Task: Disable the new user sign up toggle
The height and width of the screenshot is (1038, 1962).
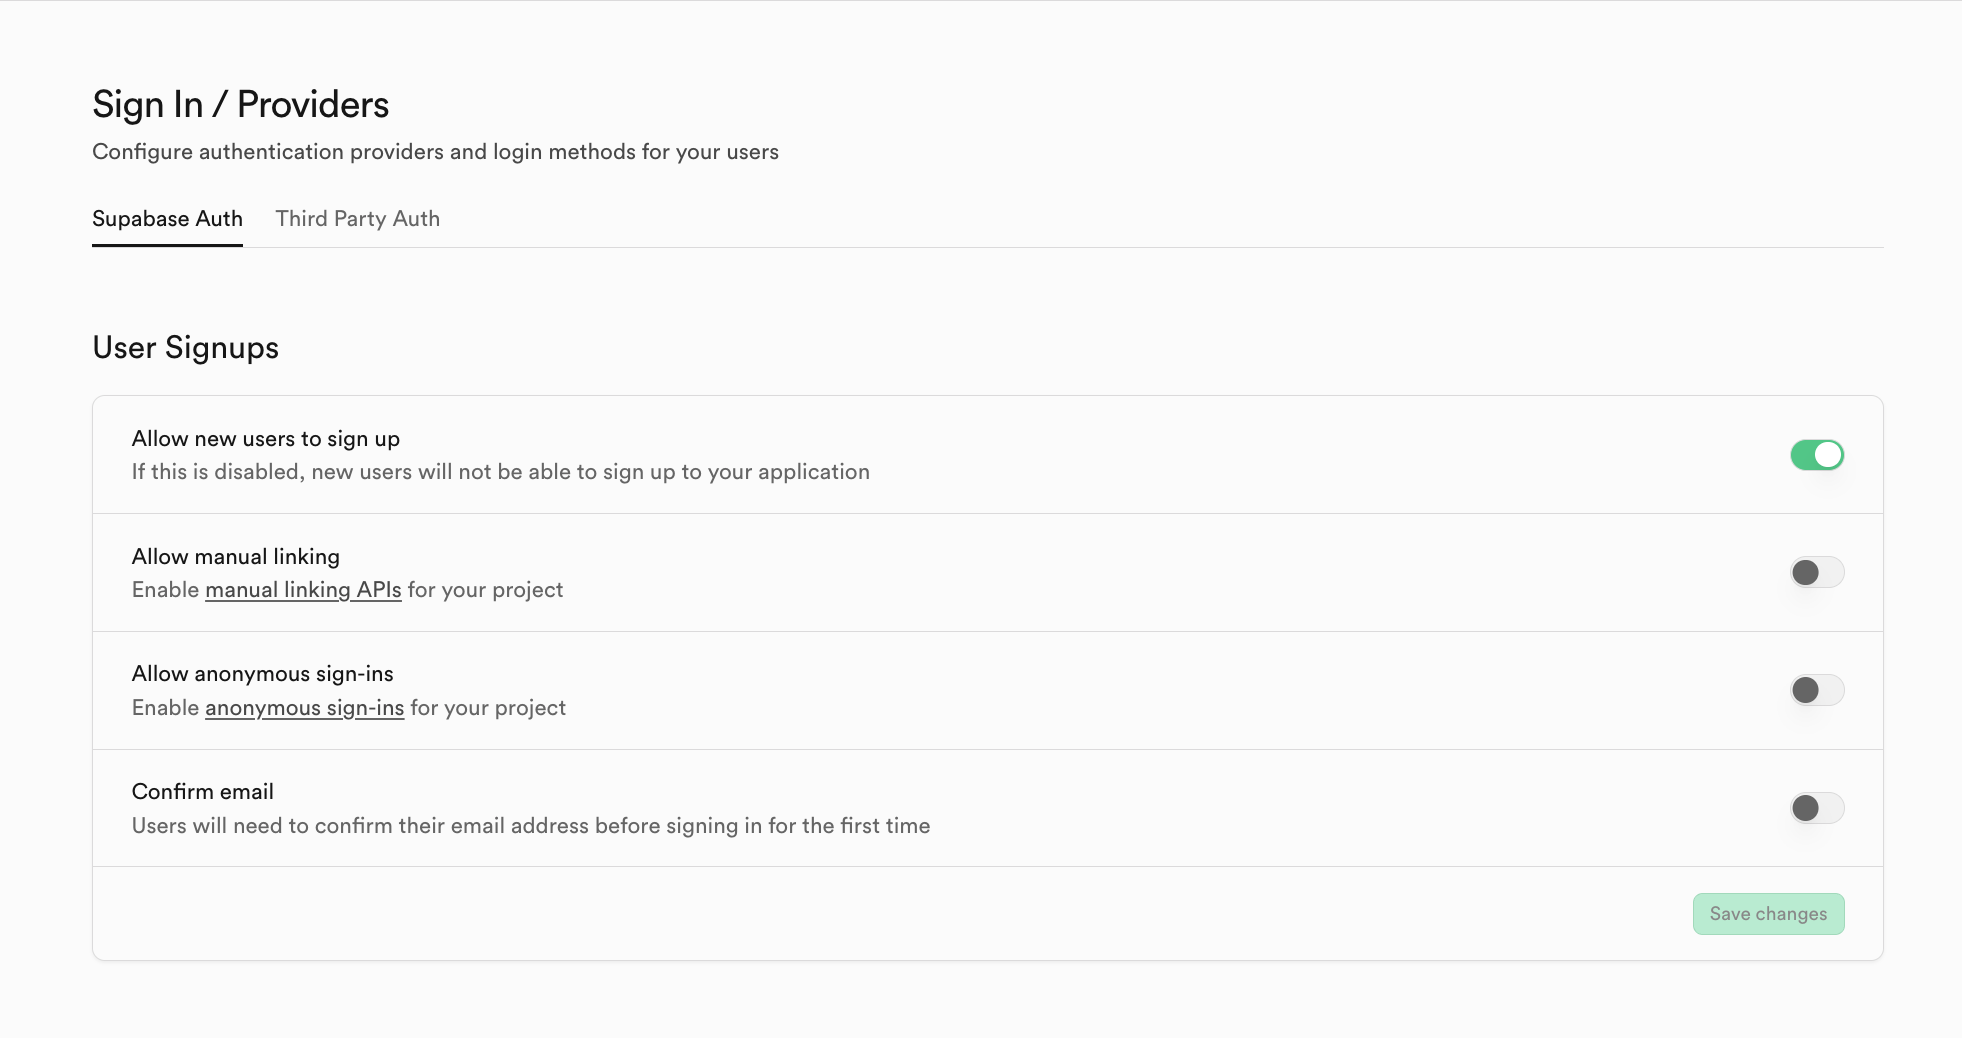Action: pos(1816,455)
